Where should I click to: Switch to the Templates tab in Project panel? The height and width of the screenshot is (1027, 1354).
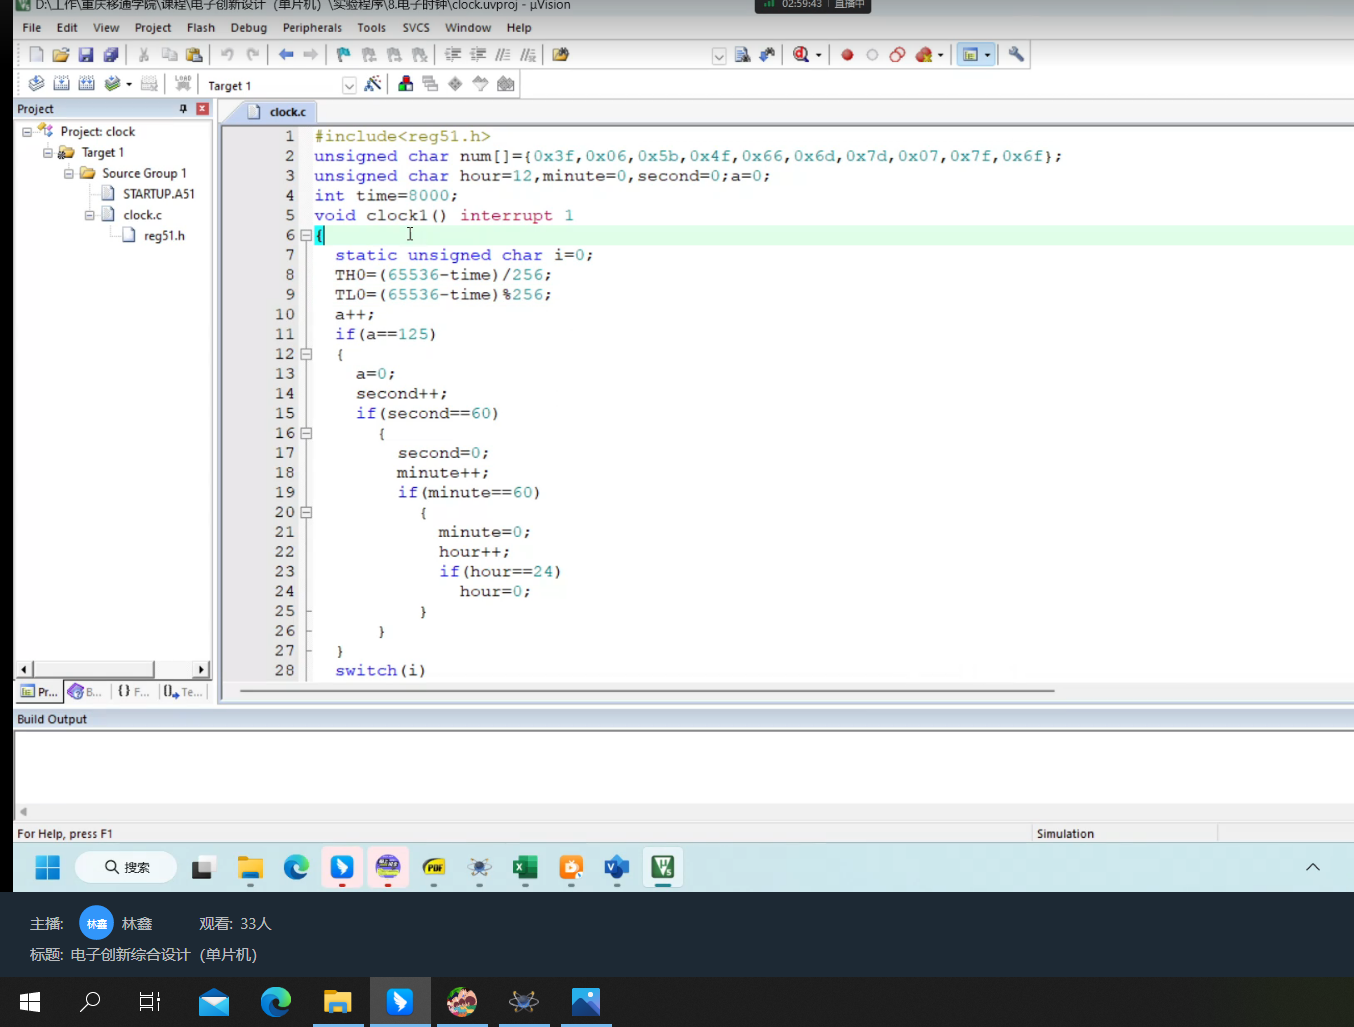click(x=183, y=691)
